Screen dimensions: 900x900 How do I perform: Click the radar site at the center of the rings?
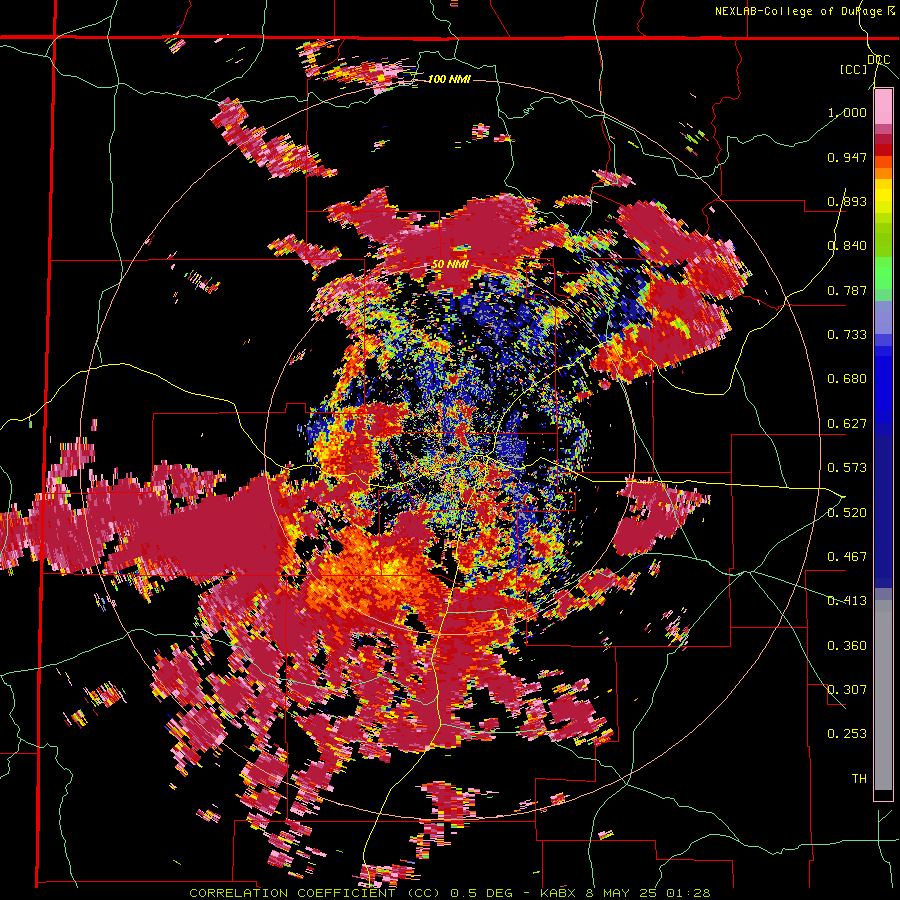coord(451,448)
